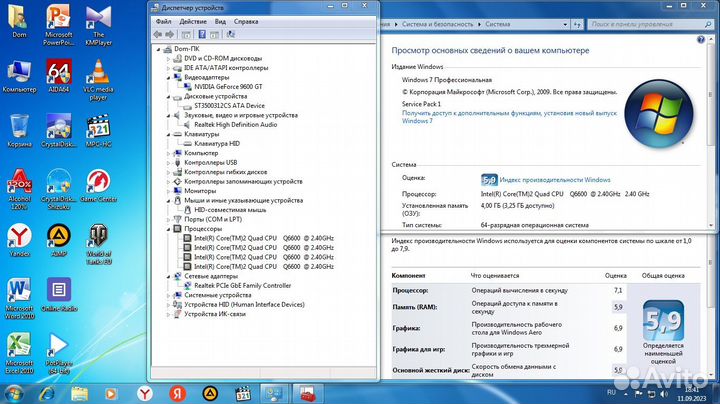Screen dimensions: 720x404
Task: Launch AIDA64 desktop shortcut
Action: click(x=58, y=76)
